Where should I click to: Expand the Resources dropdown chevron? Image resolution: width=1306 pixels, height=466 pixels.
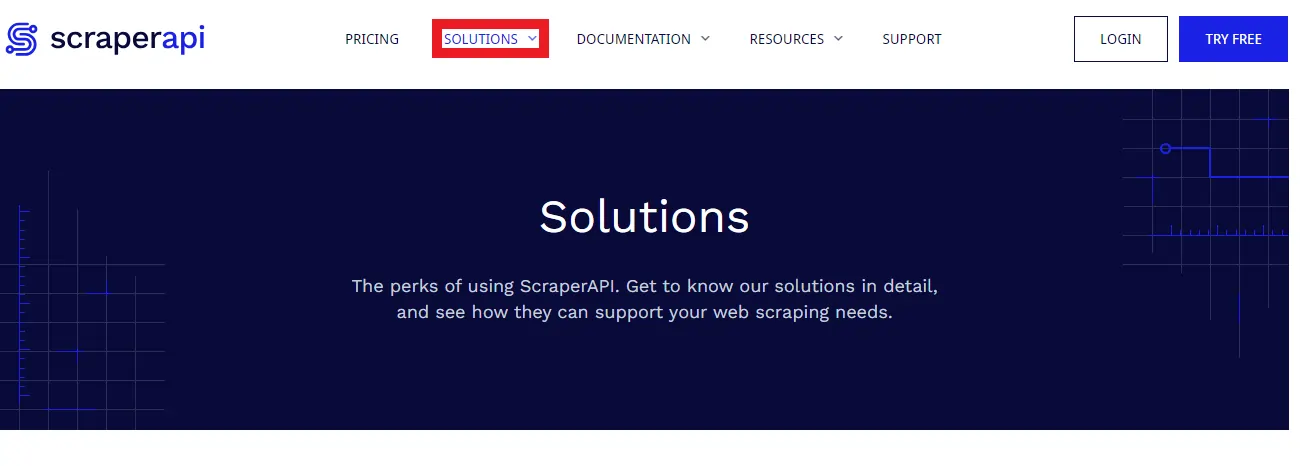coord(838,39)
